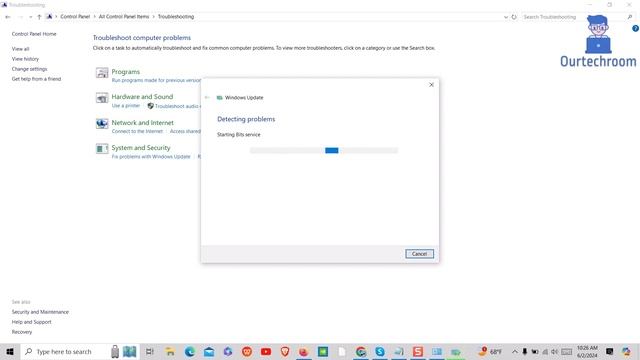640x360 pixels.
Task: Click the Search Troubleshooting field
Action: click(577, 17)
